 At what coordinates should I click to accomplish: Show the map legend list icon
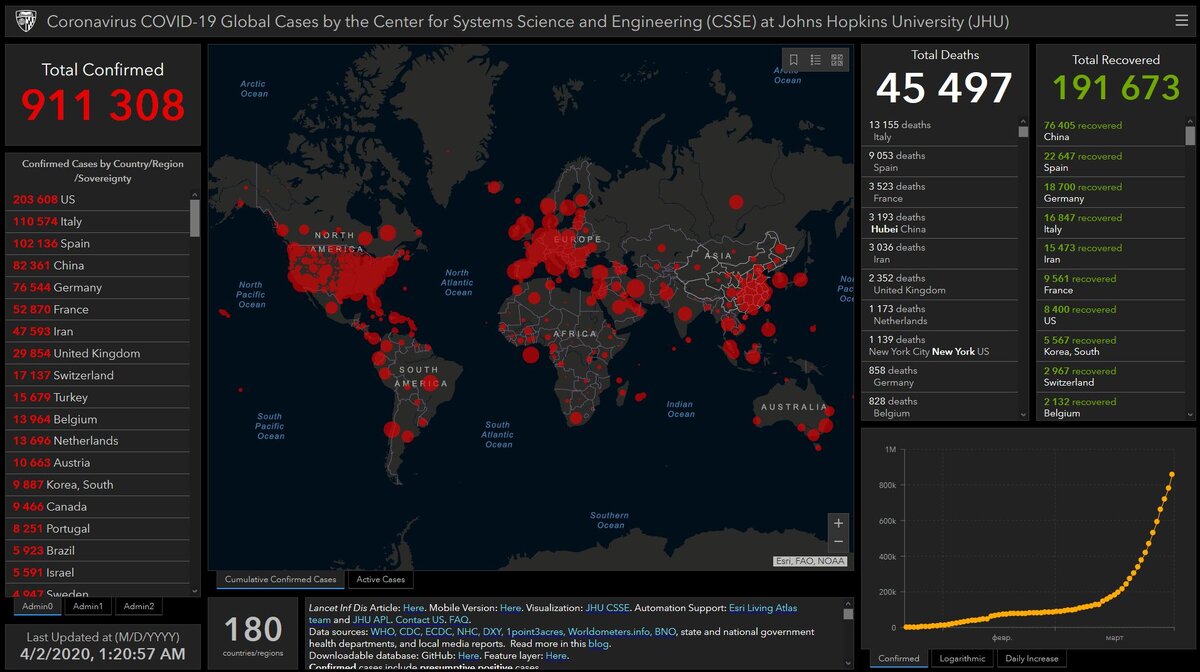click(815, 60)
